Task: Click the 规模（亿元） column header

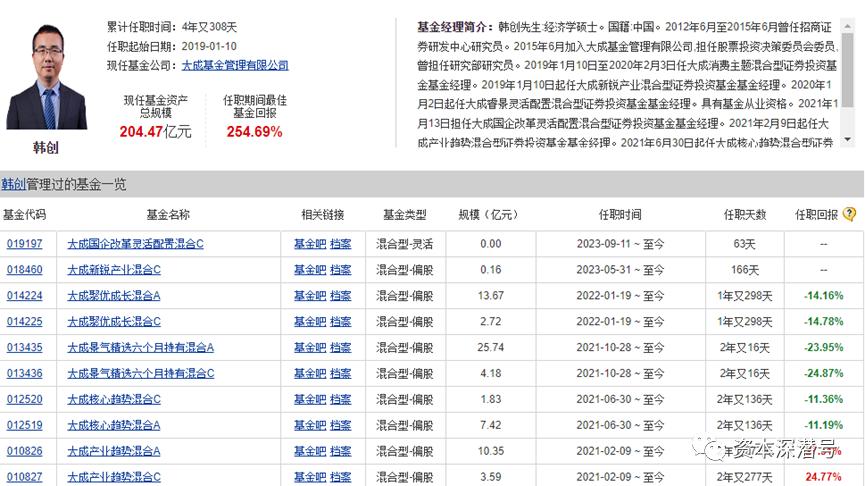Action: (x=488, y=215)
